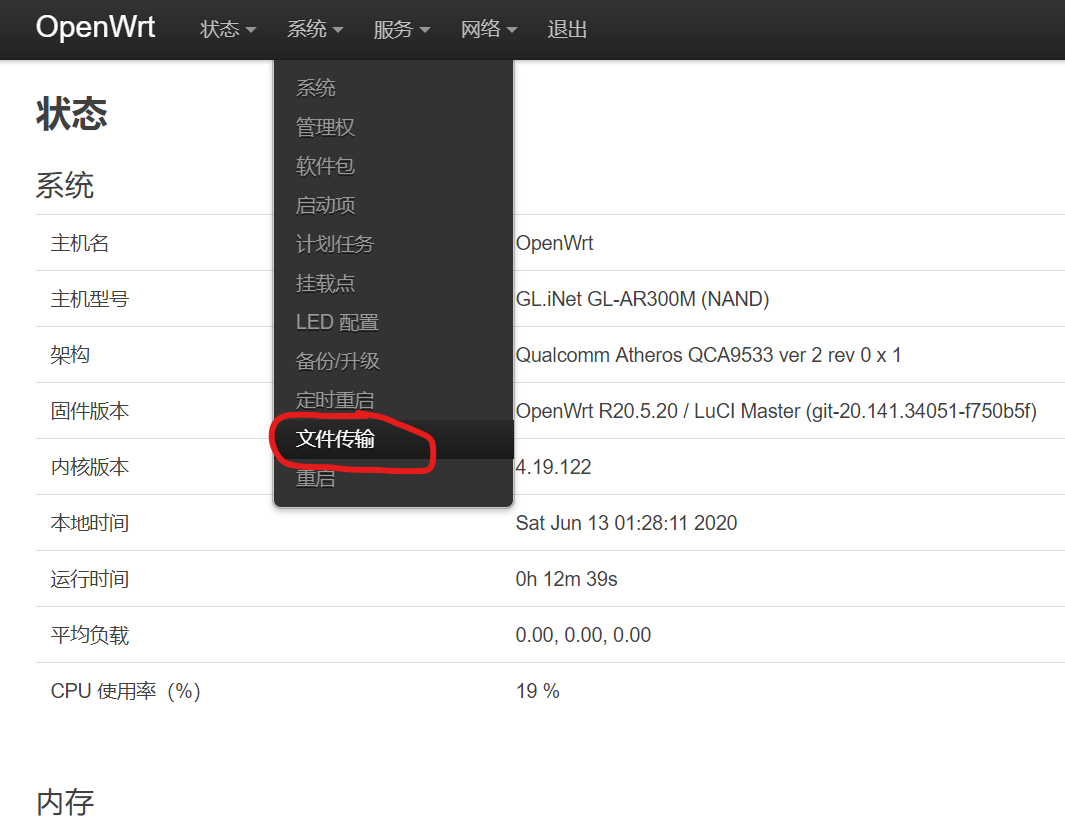Select the 运行时间 row label
This screenshot has width=1065, height=820.
tap(90, 579)
